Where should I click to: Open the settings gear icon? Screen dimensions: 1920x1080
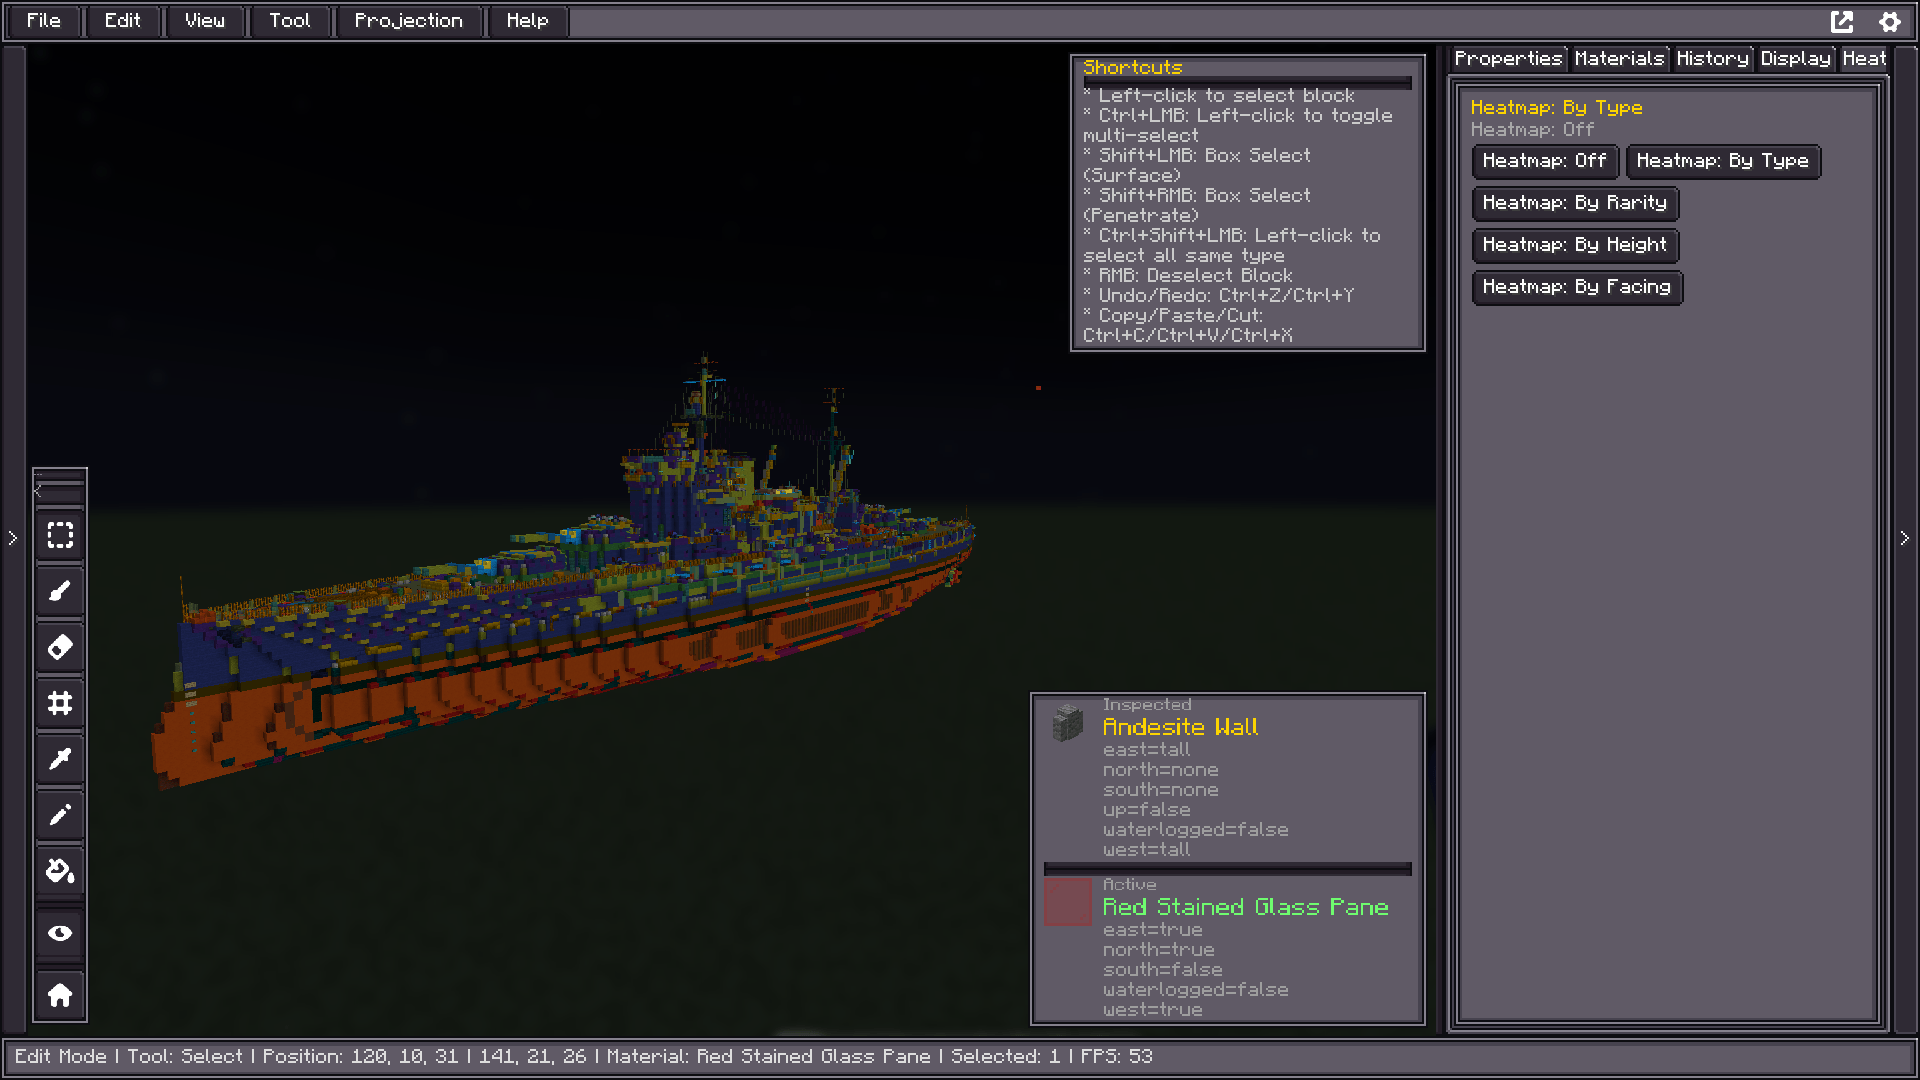coord(1889,21)
